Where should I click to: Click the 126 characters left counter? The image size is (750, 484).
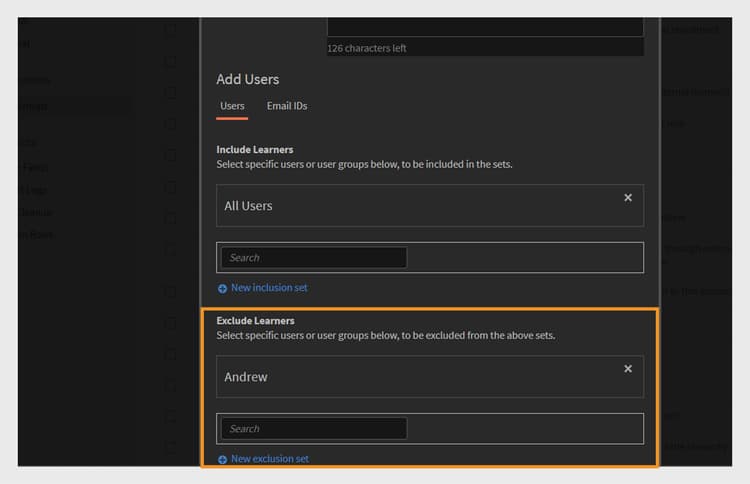[x=367, y=48]
